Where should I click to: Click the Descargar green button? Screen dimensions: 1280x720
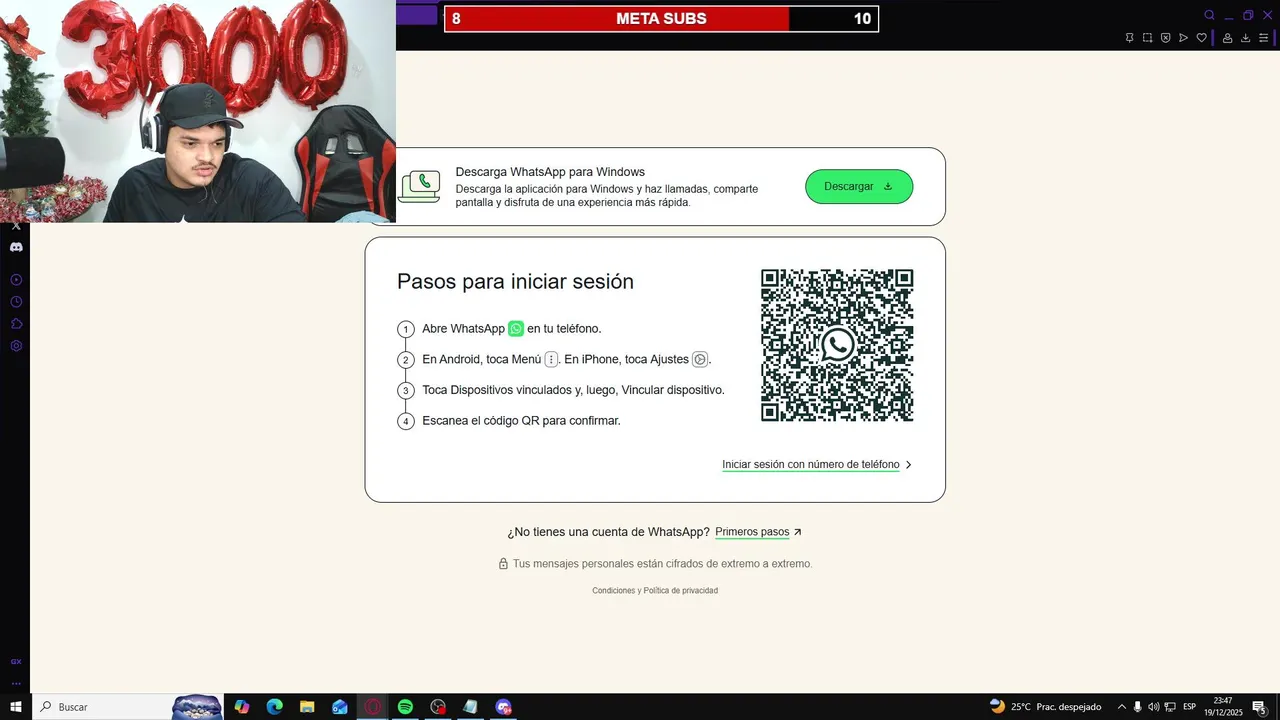(x=859, y=186)
